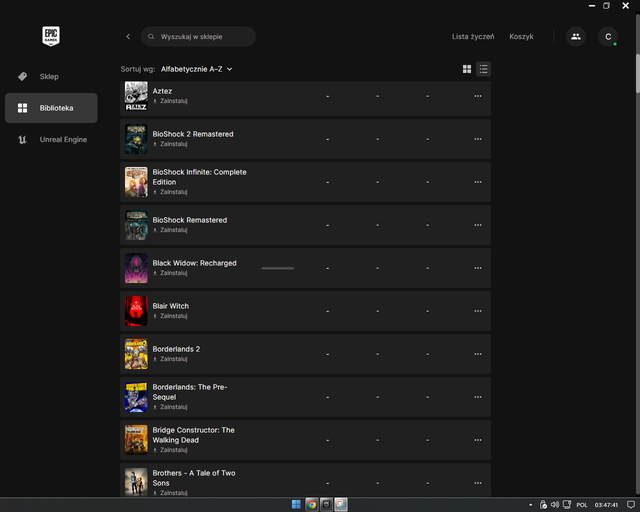Open more options for Aztez

[478, 96]
